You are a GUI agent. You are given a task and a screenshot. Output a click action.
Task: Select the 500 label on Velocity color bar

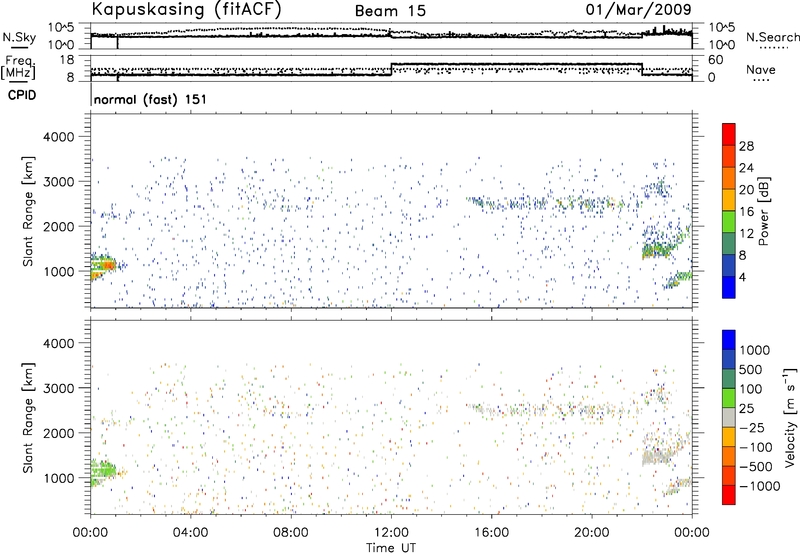point(751,369)
